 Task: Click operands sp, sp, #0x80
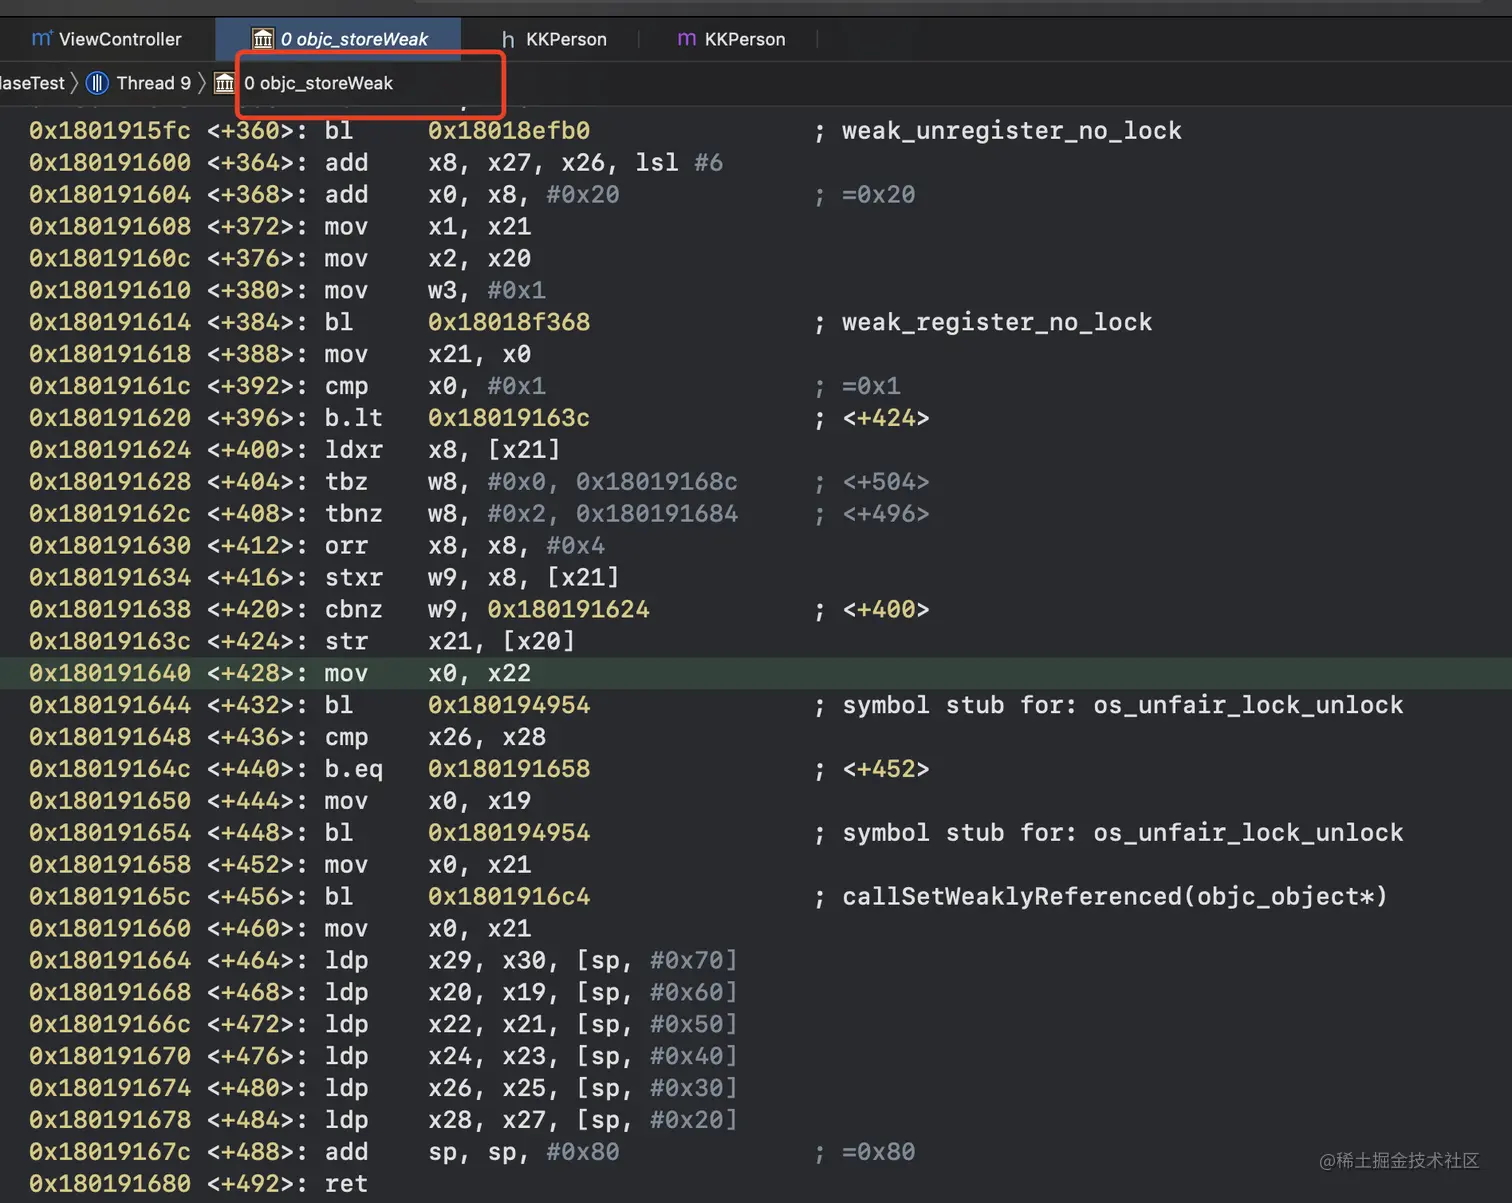tap(523, 1152)
